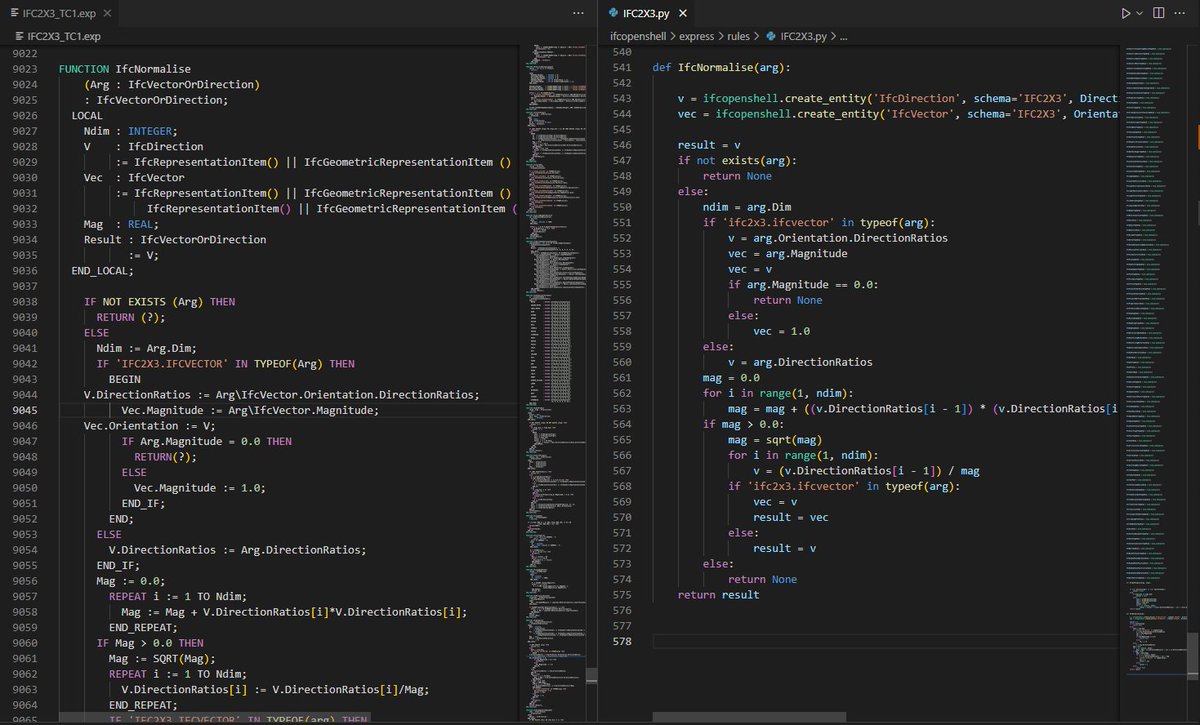Click line number 9023 in left editor
Viewport: 1200px width, 725px height.
pyautogui.click(x=27, y=69)
